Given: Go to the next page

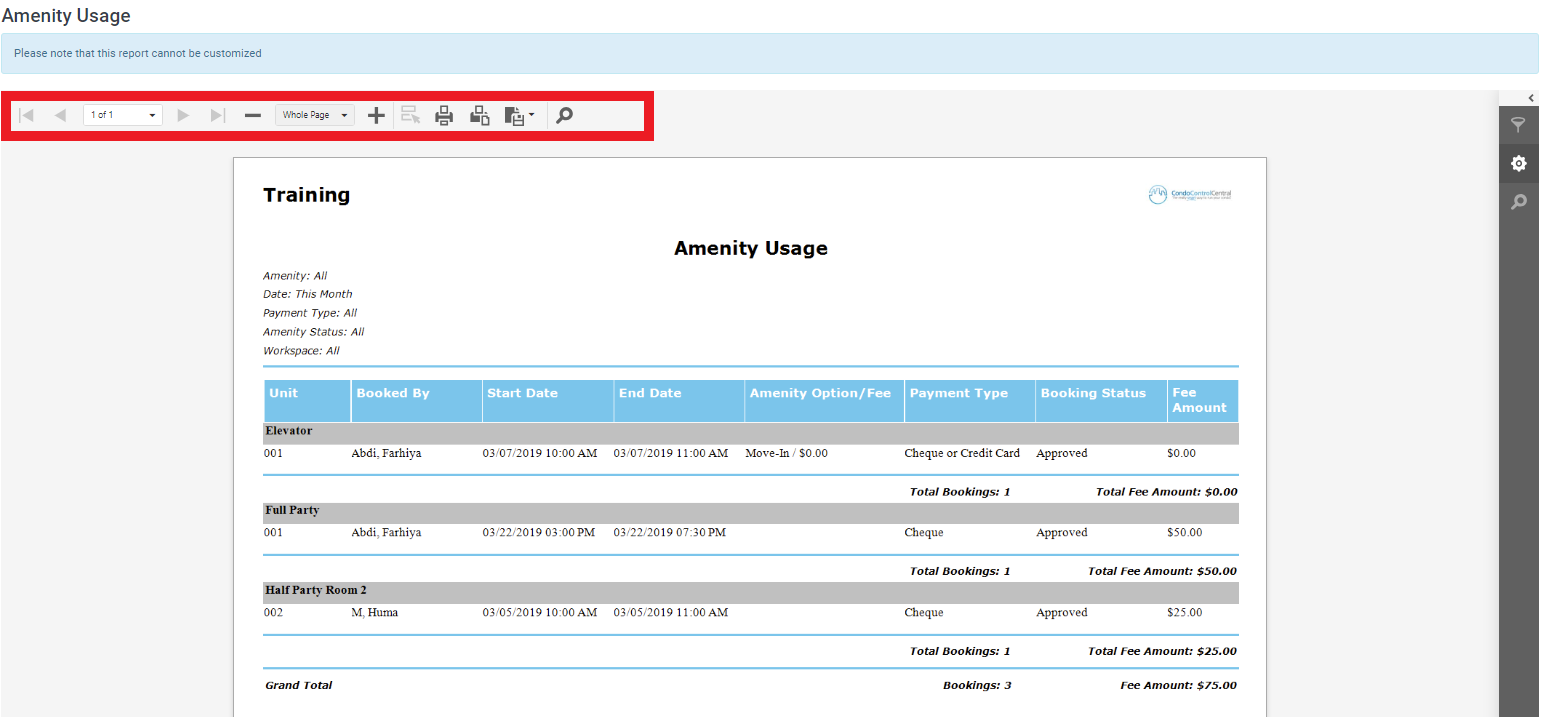Looking at the screenshot, I should tap(183, 115).
